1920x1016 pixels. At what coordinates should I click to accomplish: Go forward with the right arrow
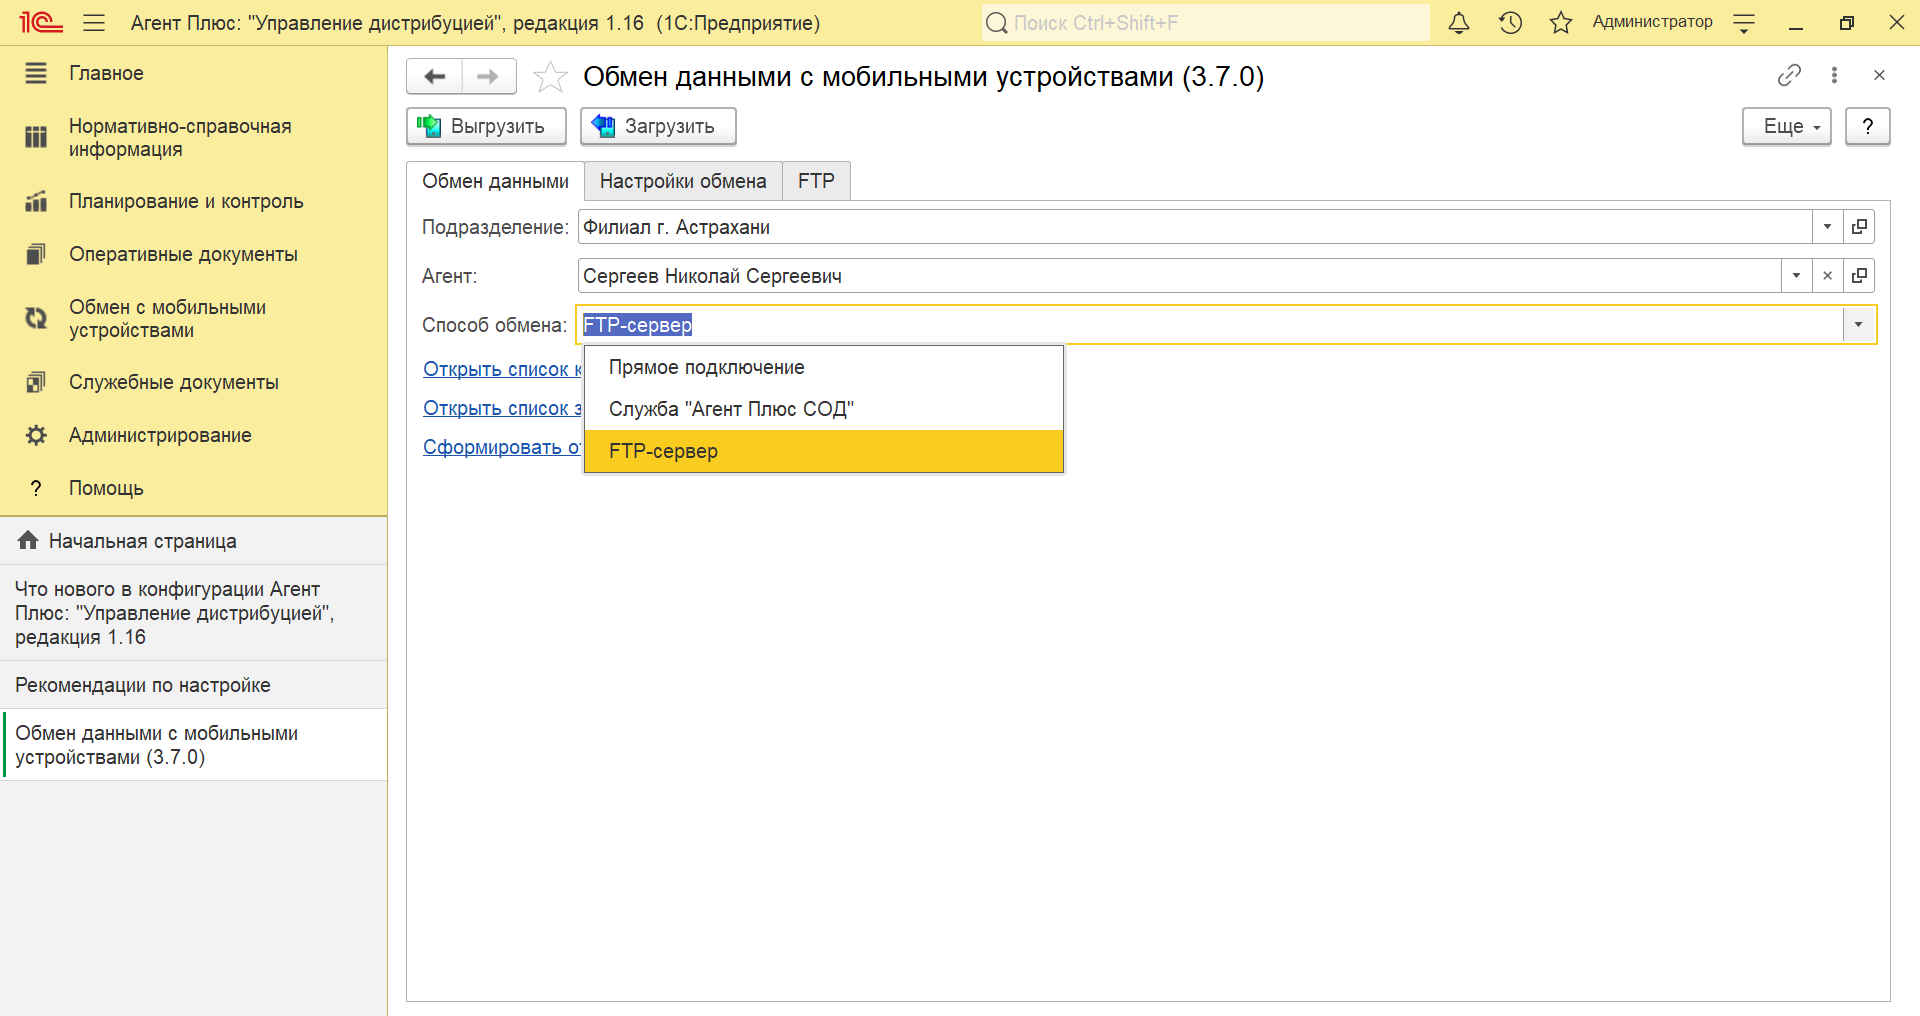[488, 76]
